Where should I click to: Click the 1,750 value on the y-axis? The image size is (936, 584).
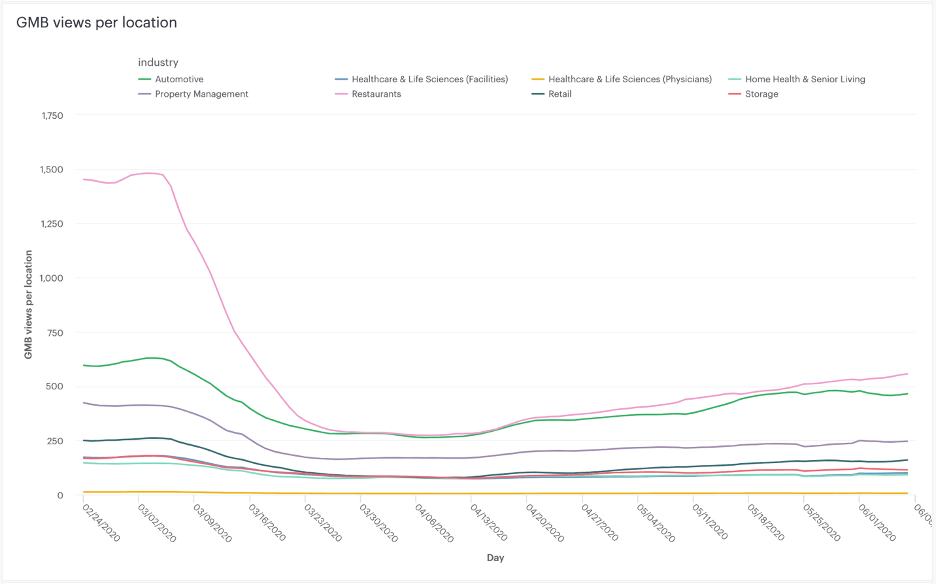(x=51, y=115)
